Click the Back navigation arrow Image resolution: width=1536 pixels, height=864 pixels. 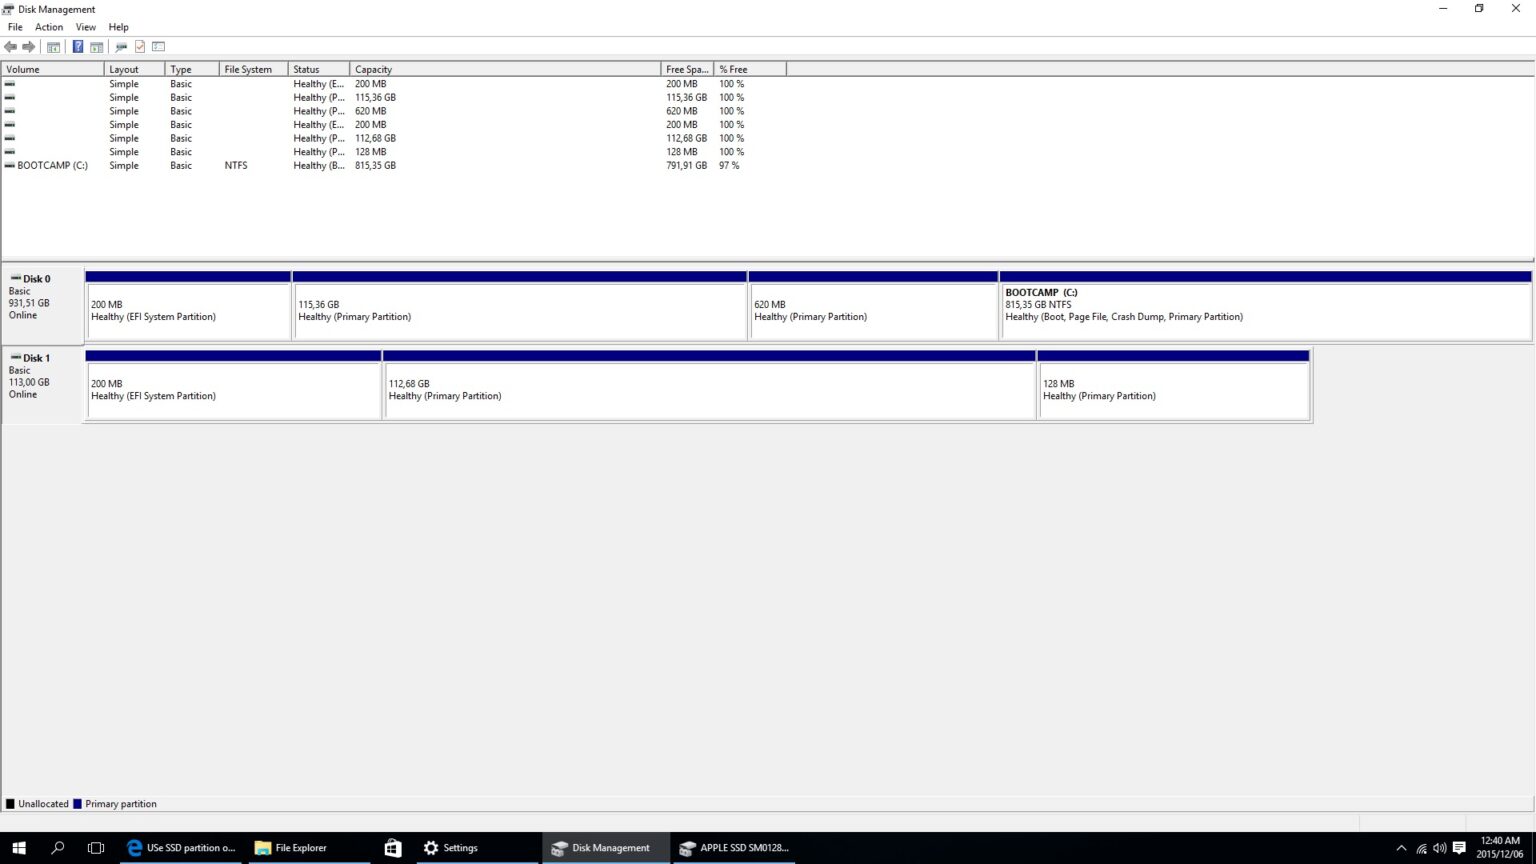10,46
